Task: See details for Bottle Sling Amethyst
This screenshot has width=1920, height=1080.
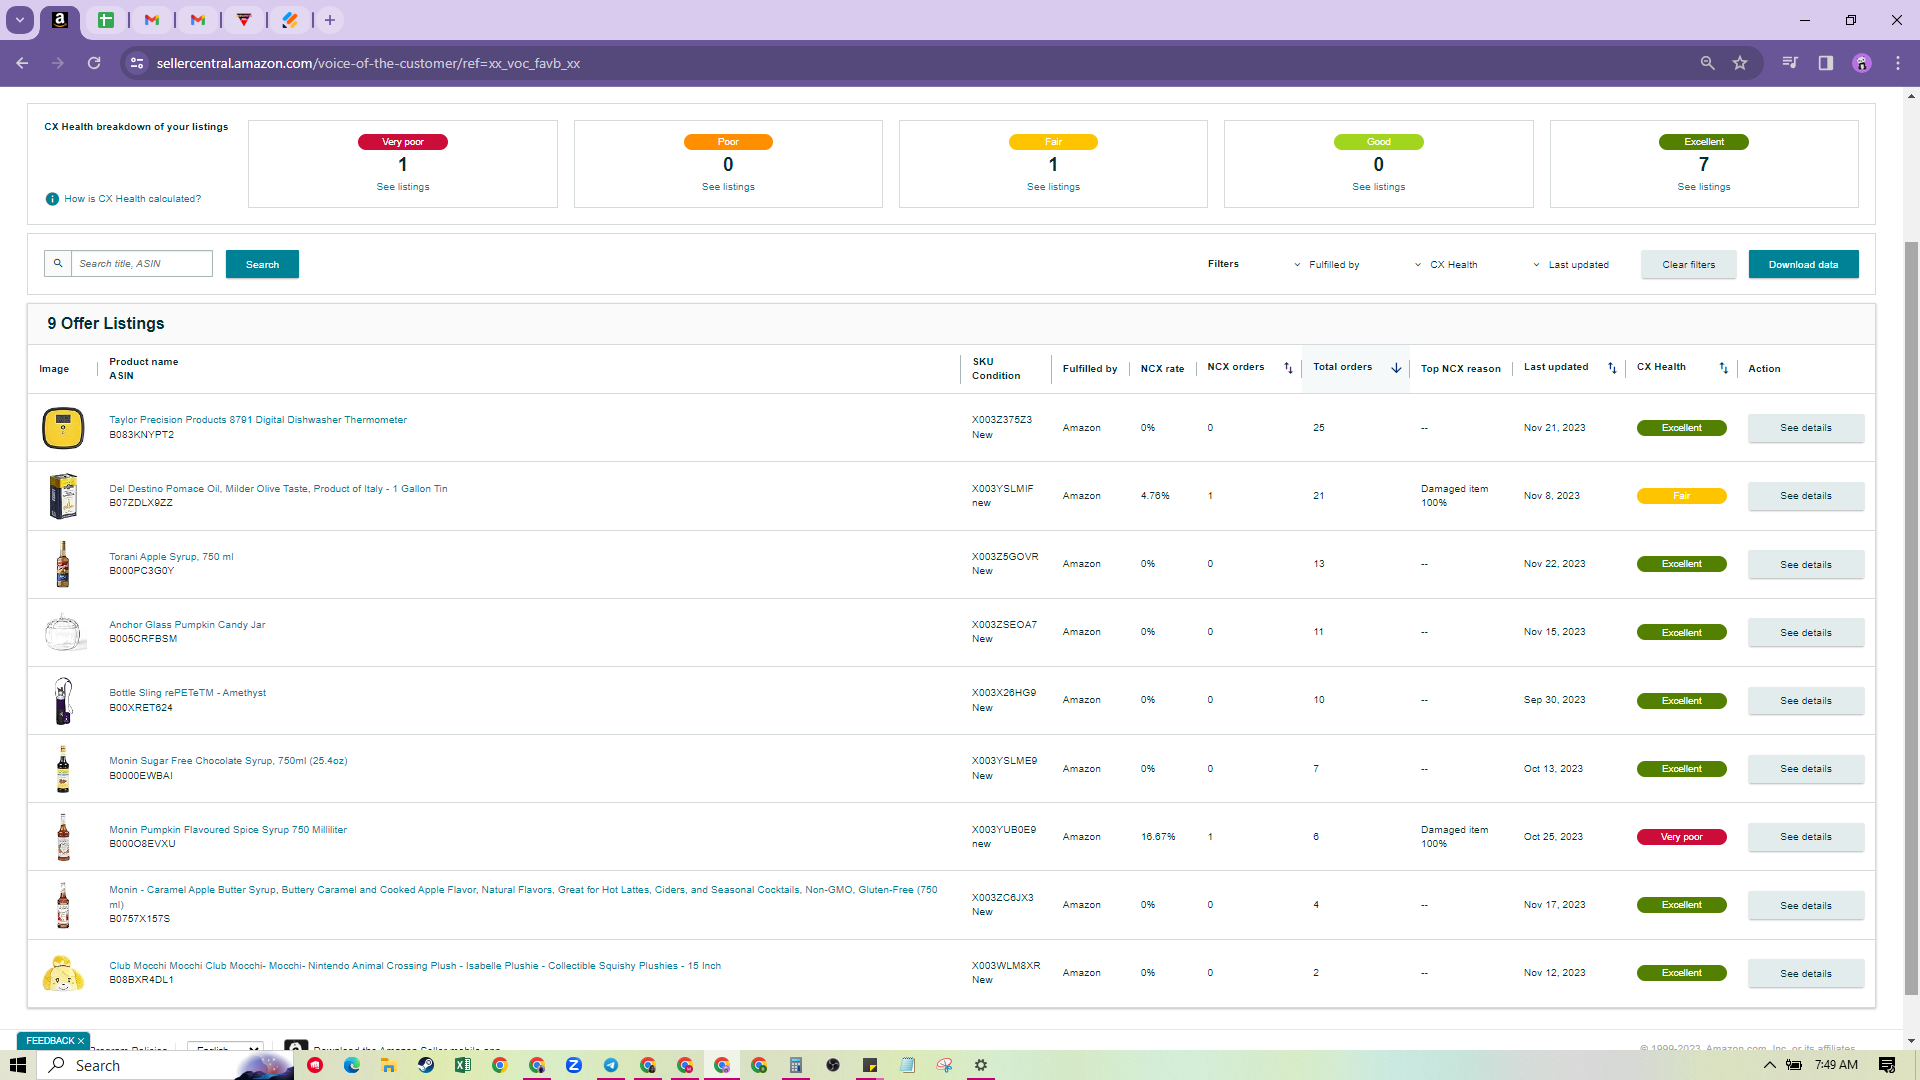Action: pos(1806,701)
